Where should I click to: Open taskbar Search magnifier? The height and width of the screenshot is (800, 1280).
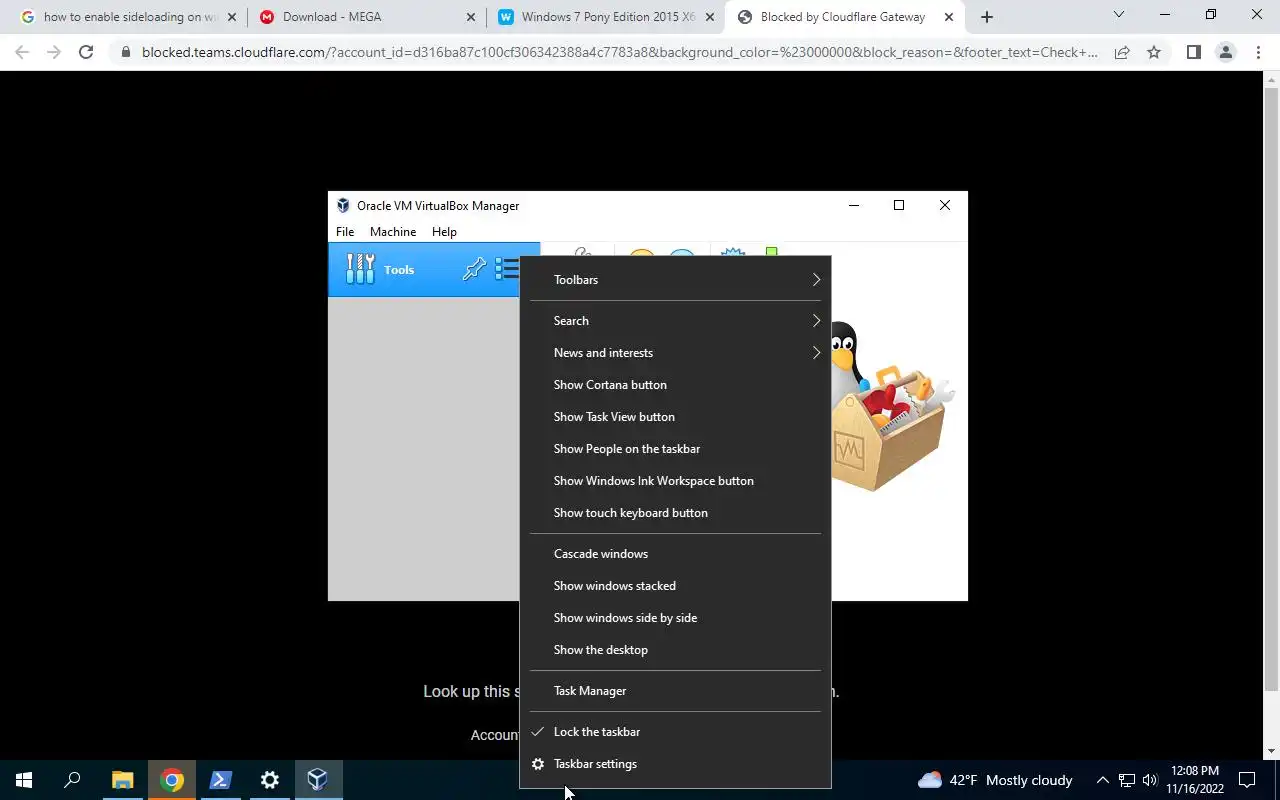[x=72, y=780]
